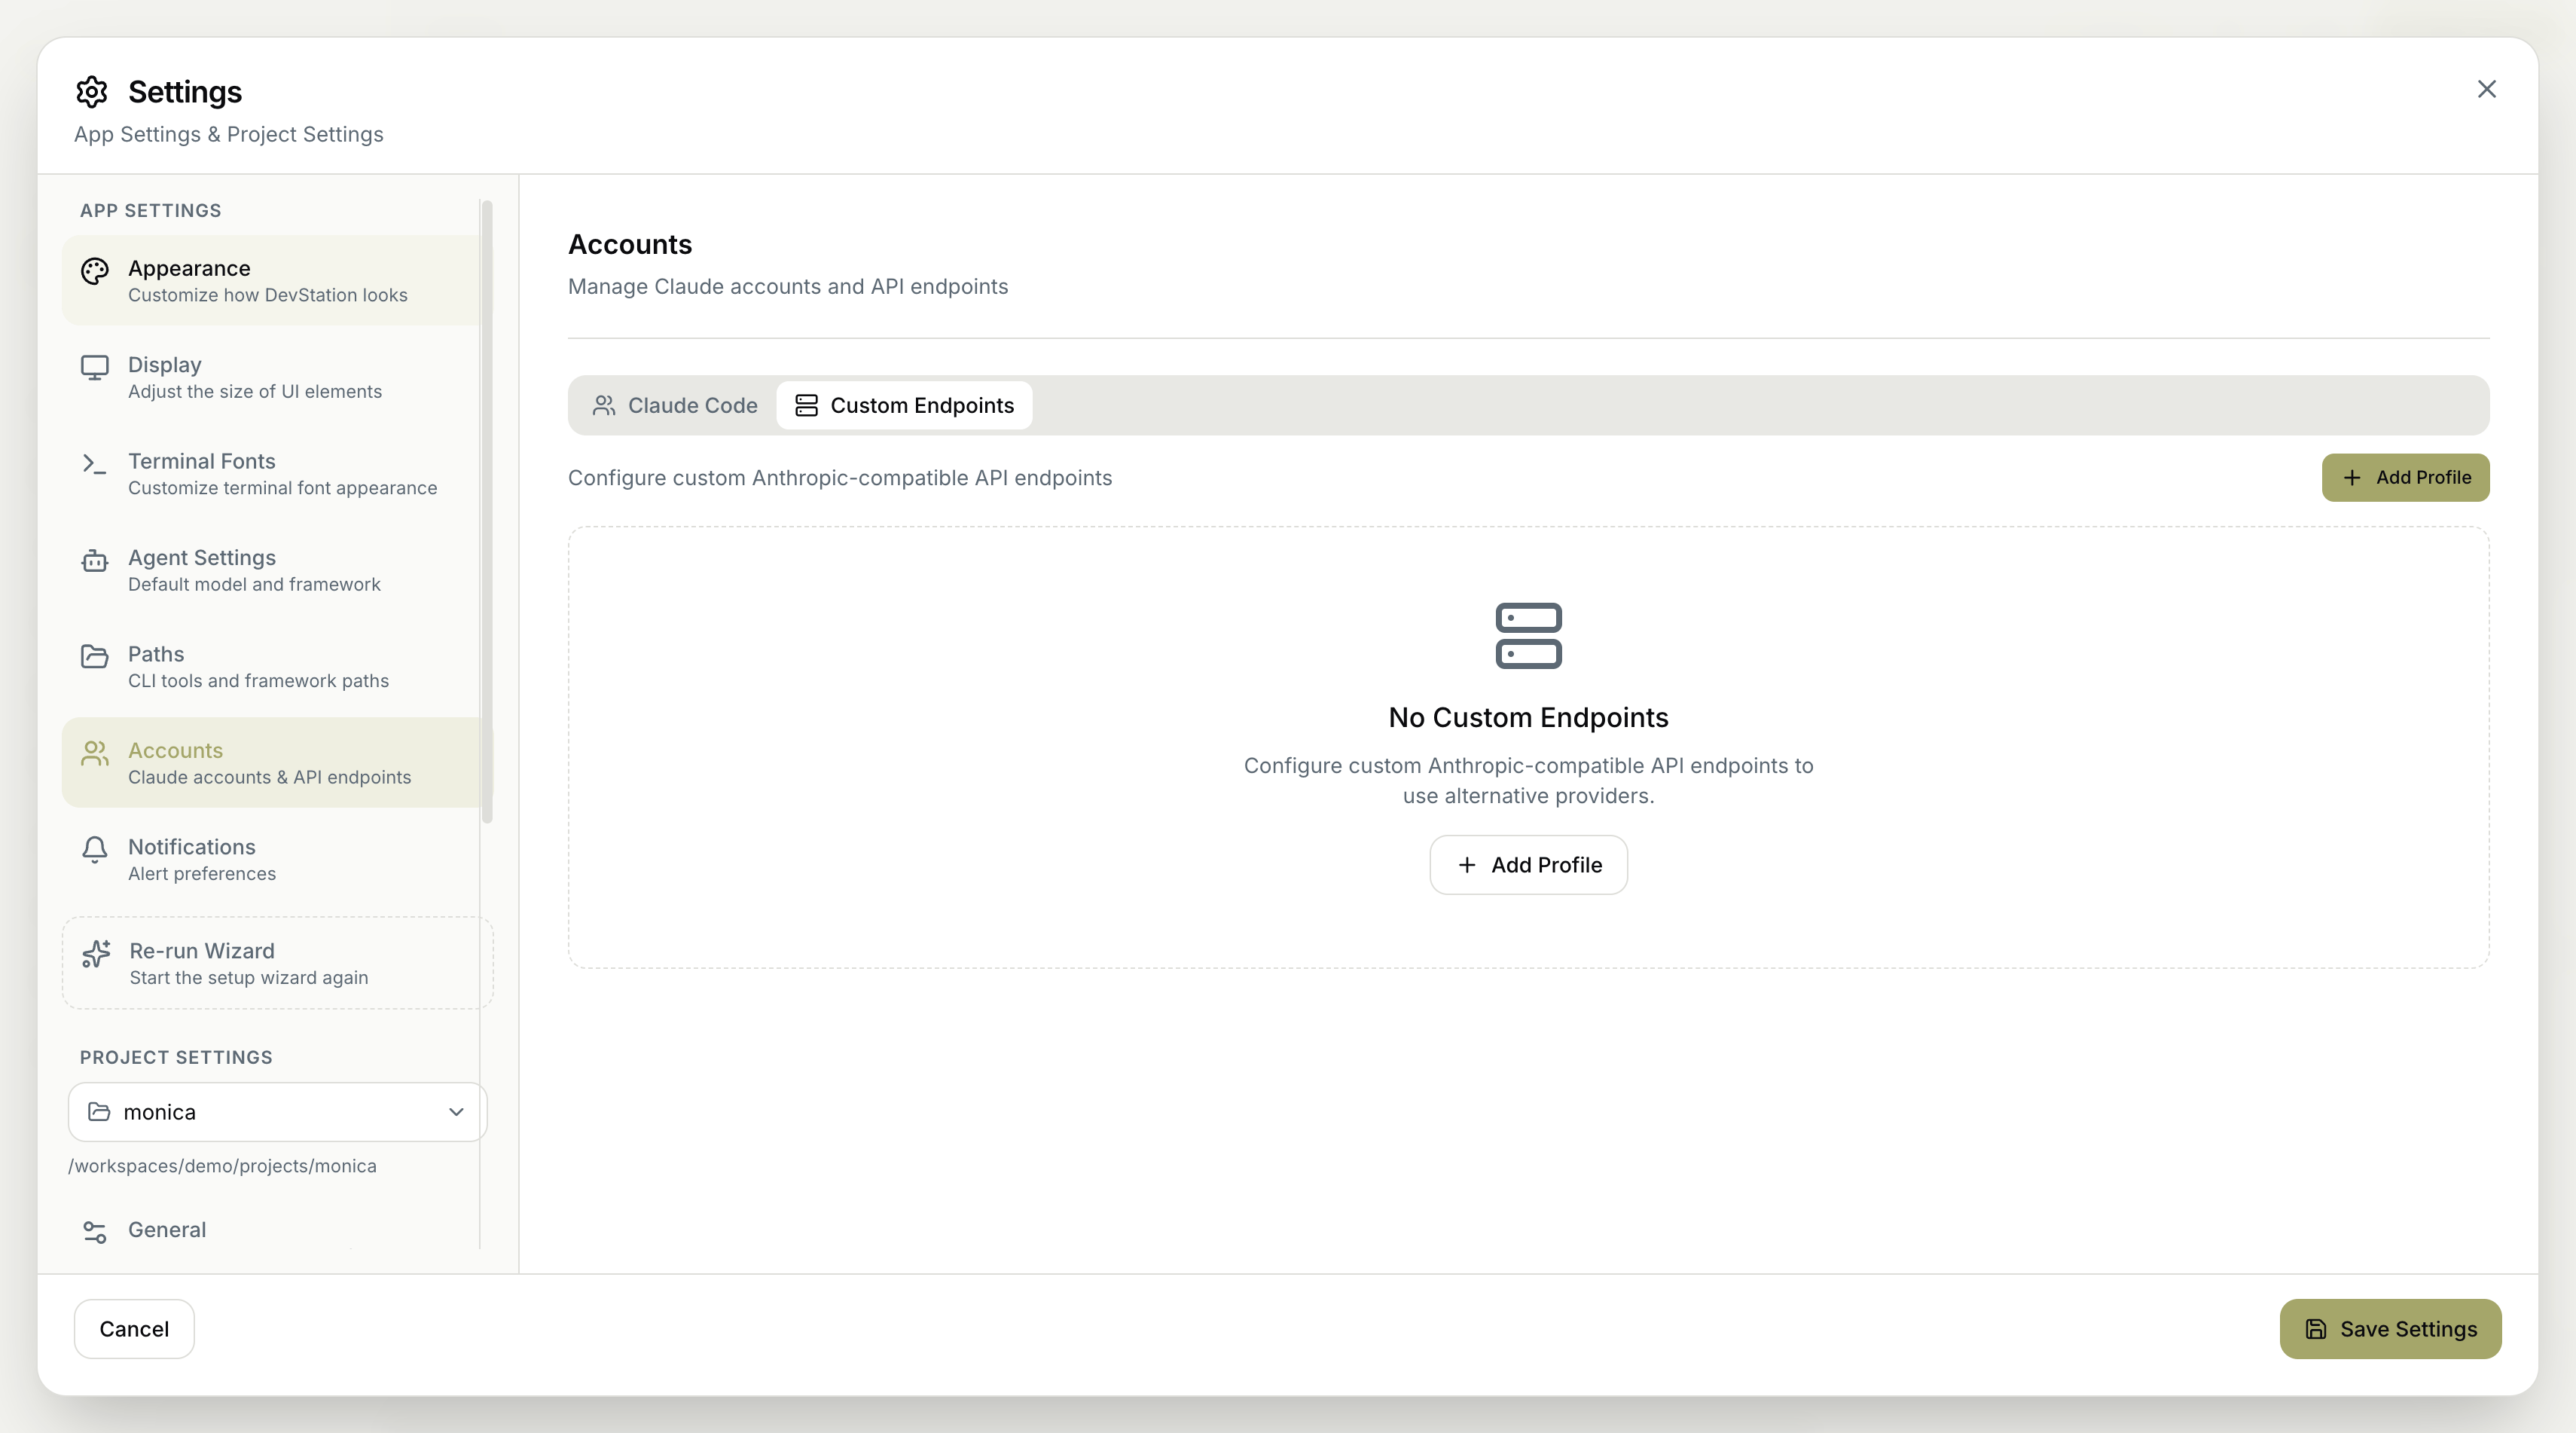Expand project list via chevron arrow
2576x1433 pixels.
(x=456, y=1112)
